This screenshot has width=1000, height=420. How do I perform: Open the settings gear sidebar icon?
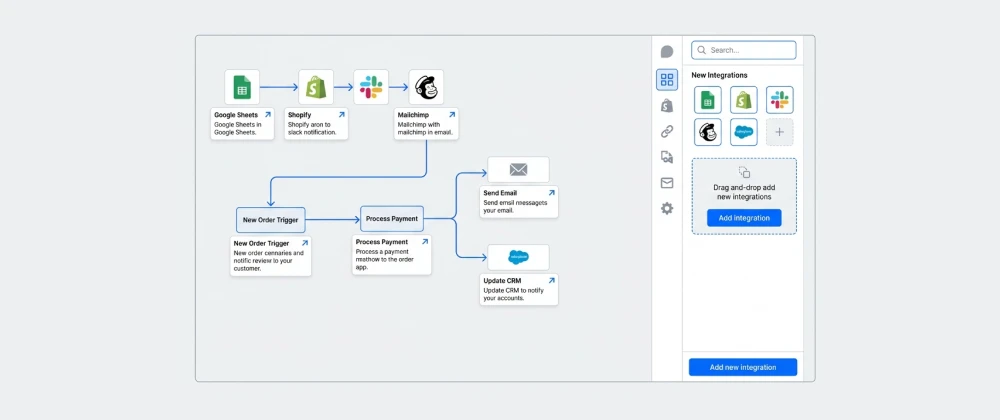click(667, 208)
